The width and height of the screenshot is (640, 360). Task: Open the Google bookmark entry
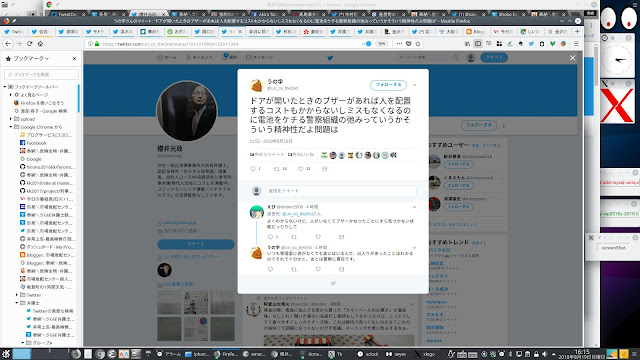pos(31,159)
